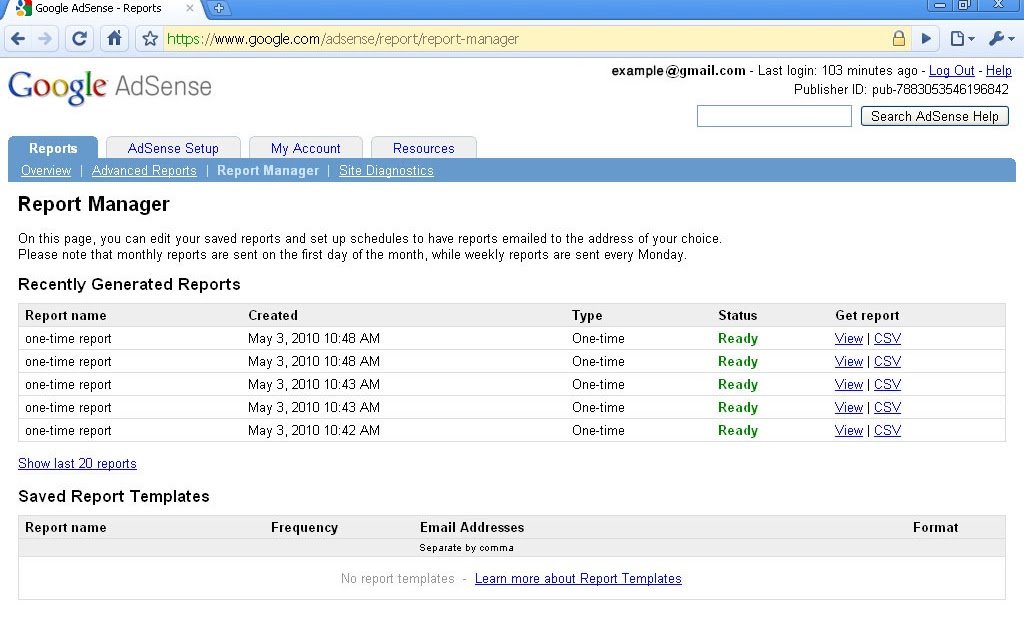Viewport: 1024px width, 630px height.
Task: Click the Status column header
Action: coord(737,315)
